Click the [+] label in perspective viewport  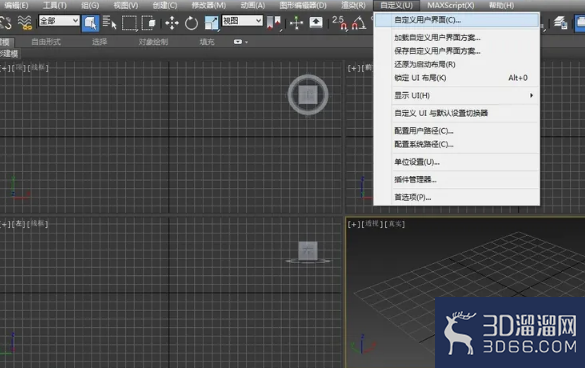point(354,224)
